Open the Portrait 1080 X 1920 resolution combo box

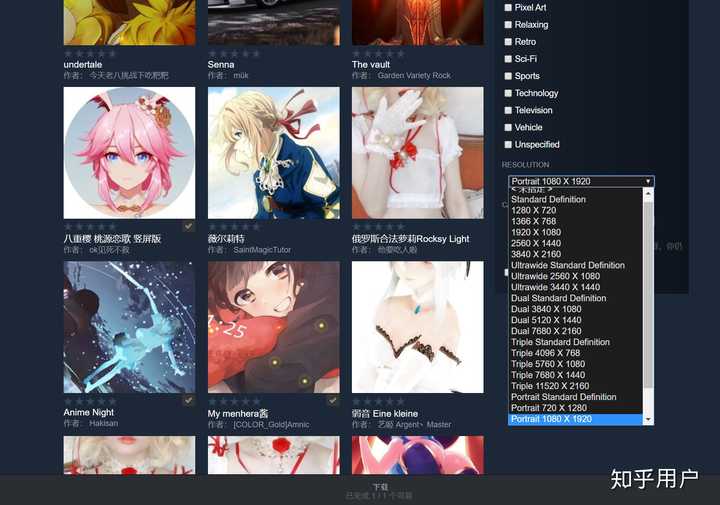581,181
